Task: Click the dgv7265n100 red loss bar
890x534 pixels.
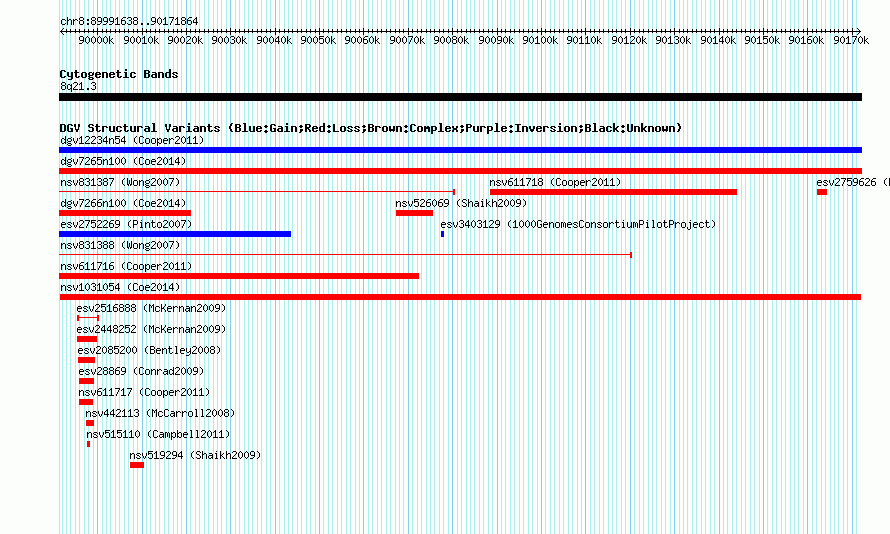Action: click(460, 171)
